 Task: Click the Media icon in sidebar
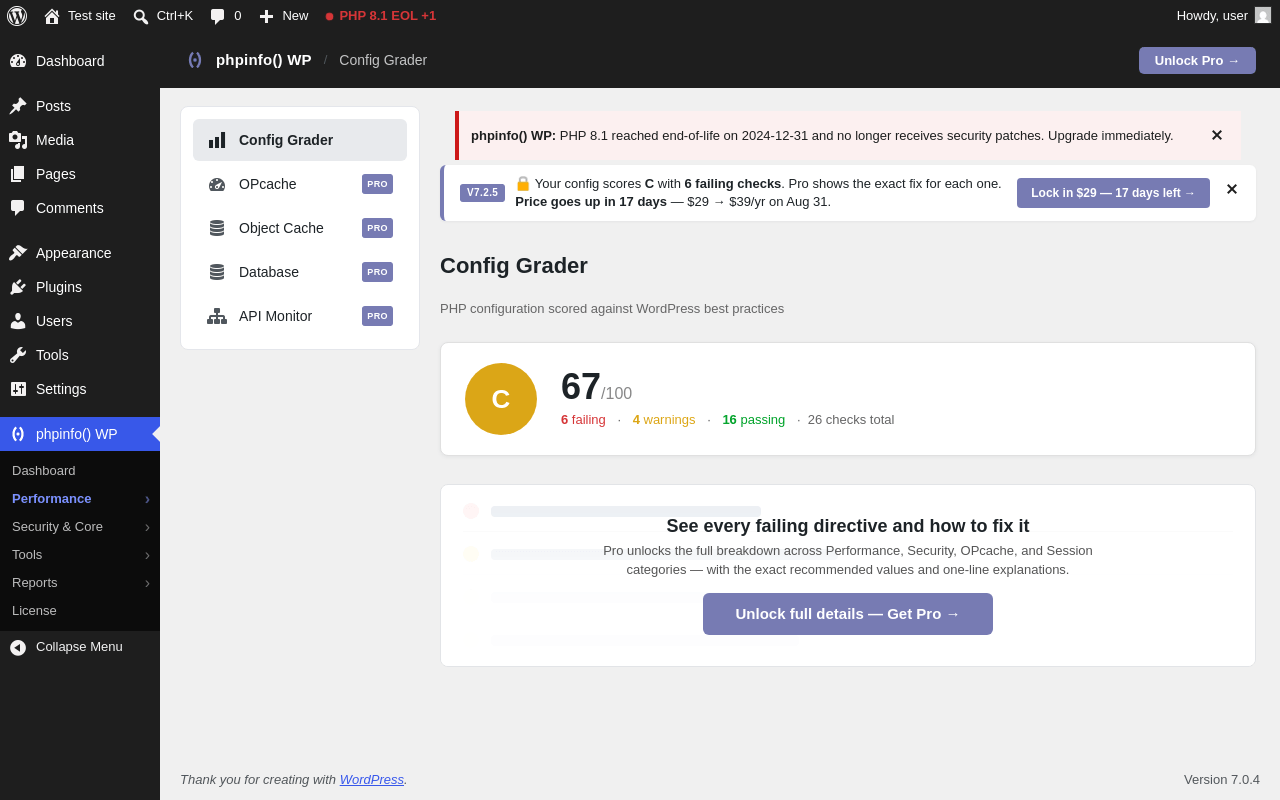(x=18, y=140)
